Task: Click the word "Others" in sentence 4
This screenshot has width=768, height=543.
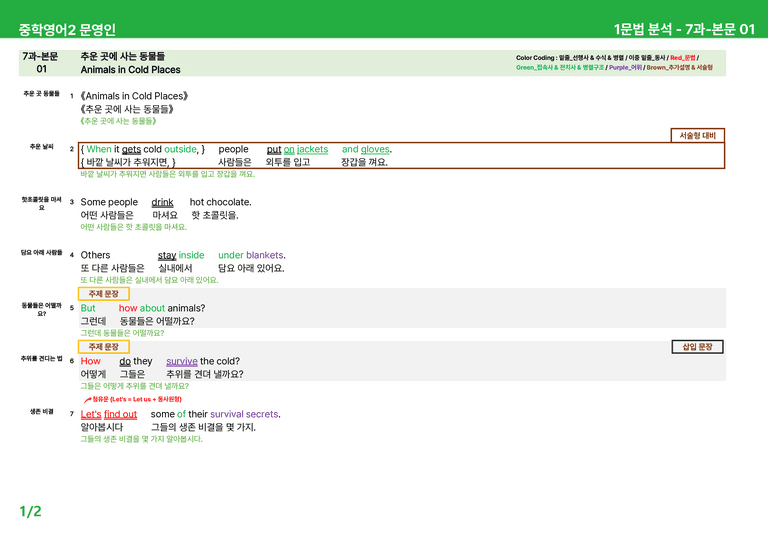Action: [x=95, y=255]
